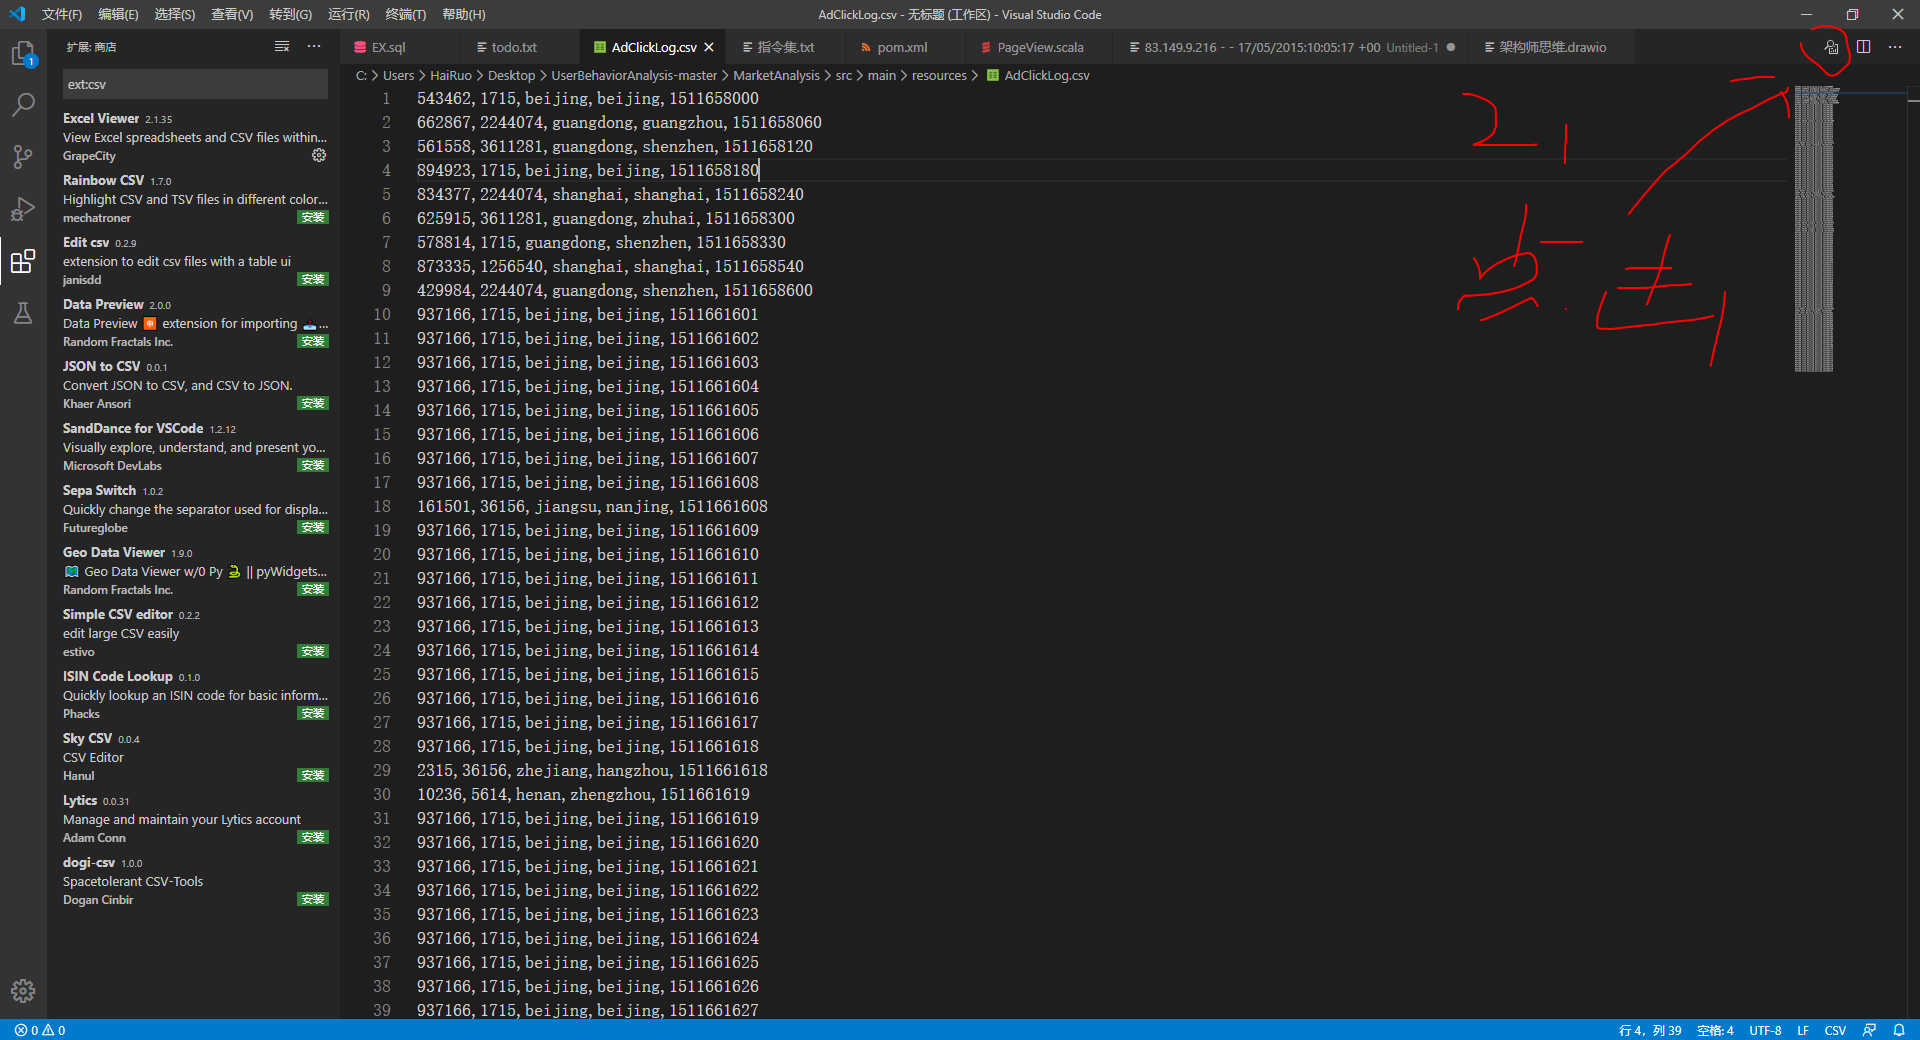Open the Search view in the activity bar
Viewport: 1920px width, 1040px height.
pyautogui.click(x=23, y=104)
